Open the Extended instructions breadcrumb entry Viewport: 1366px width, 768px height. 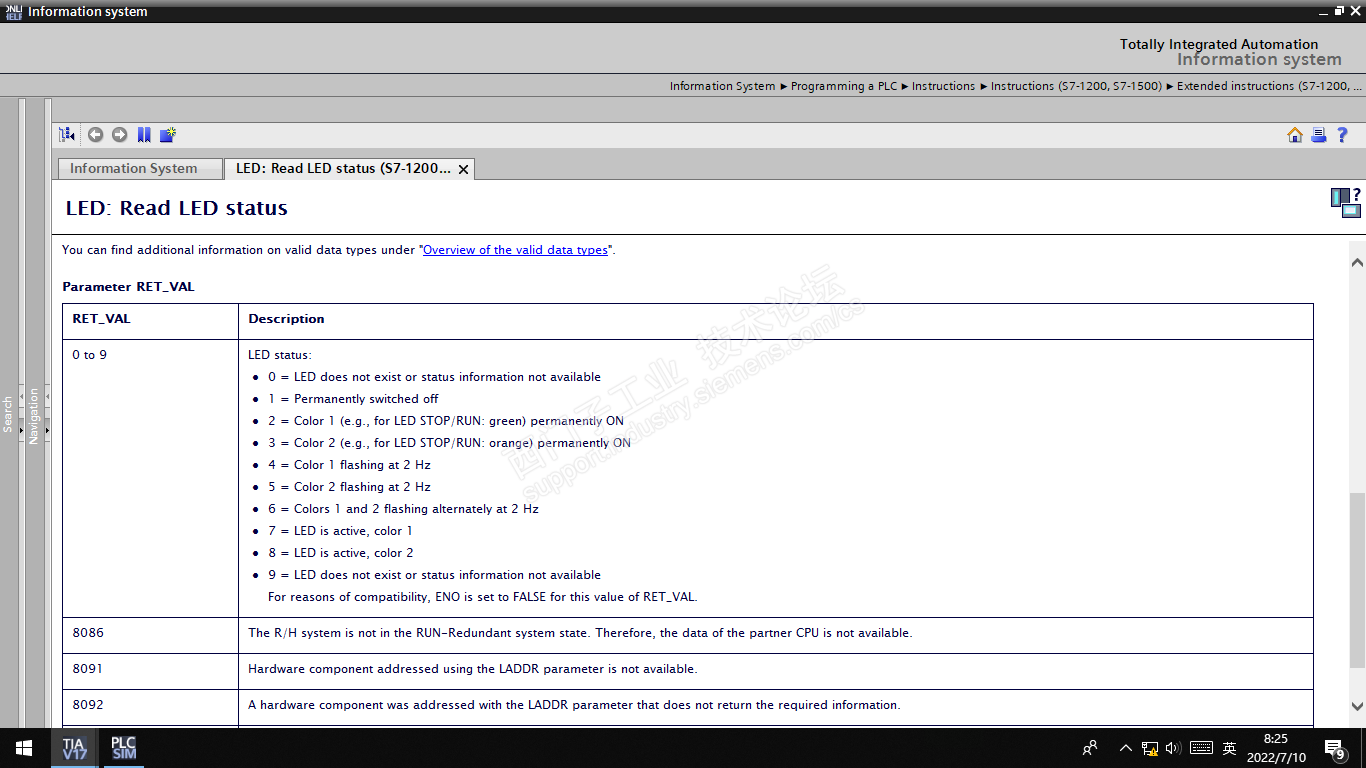pyautogui.click(x=1270, y=86)
